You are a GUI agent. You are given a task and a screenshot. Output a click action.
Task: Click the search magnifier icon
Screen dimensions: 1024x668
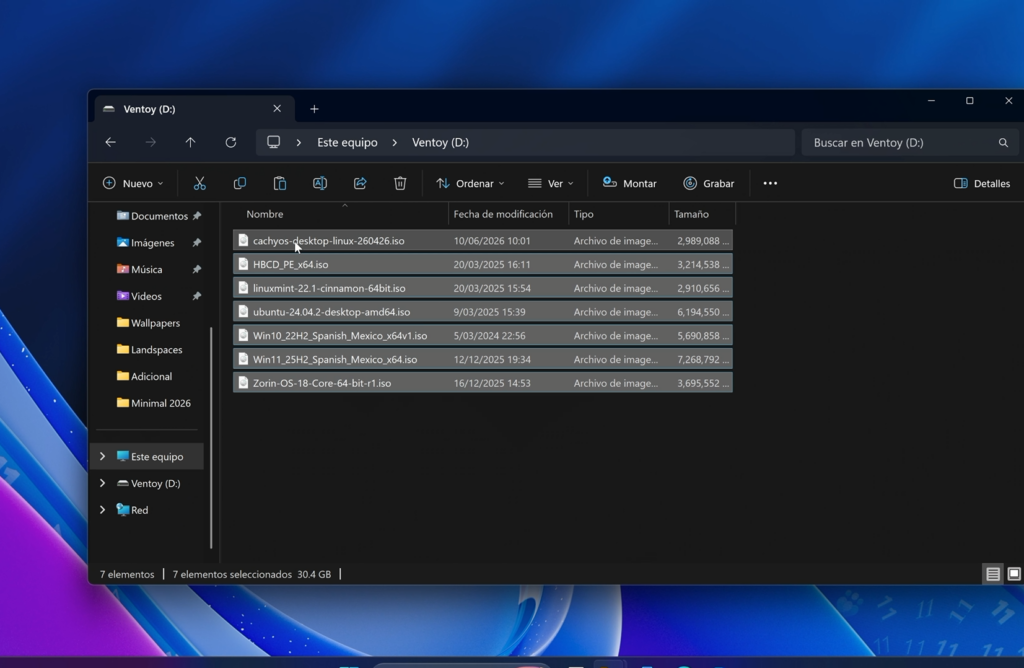(x=1003, y=142)
